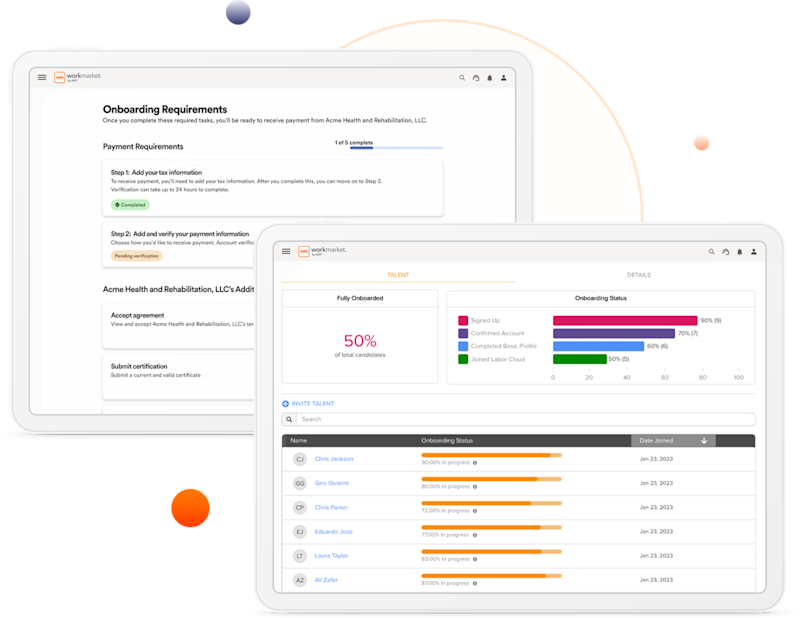The width and height of the screenshot is (800, 618).
Task: Click Pending verification badge in Step 2
Action: (136, 256)
